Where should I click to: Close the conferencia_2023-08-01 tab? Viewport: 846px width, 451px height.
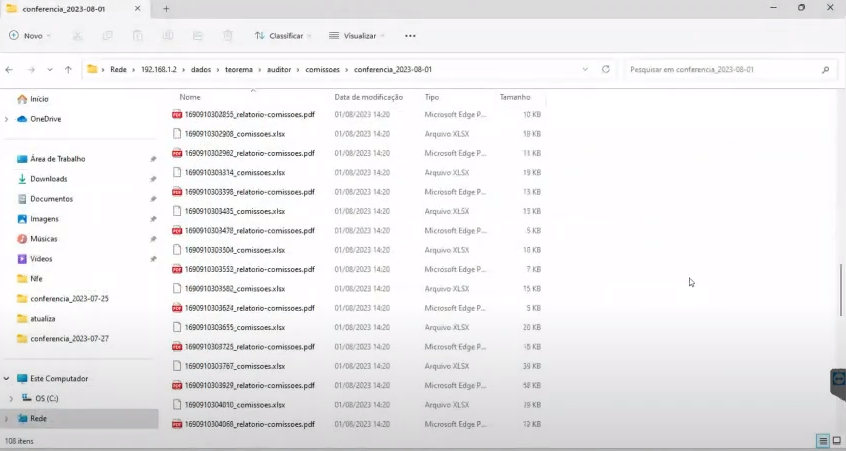pos(138,9)
